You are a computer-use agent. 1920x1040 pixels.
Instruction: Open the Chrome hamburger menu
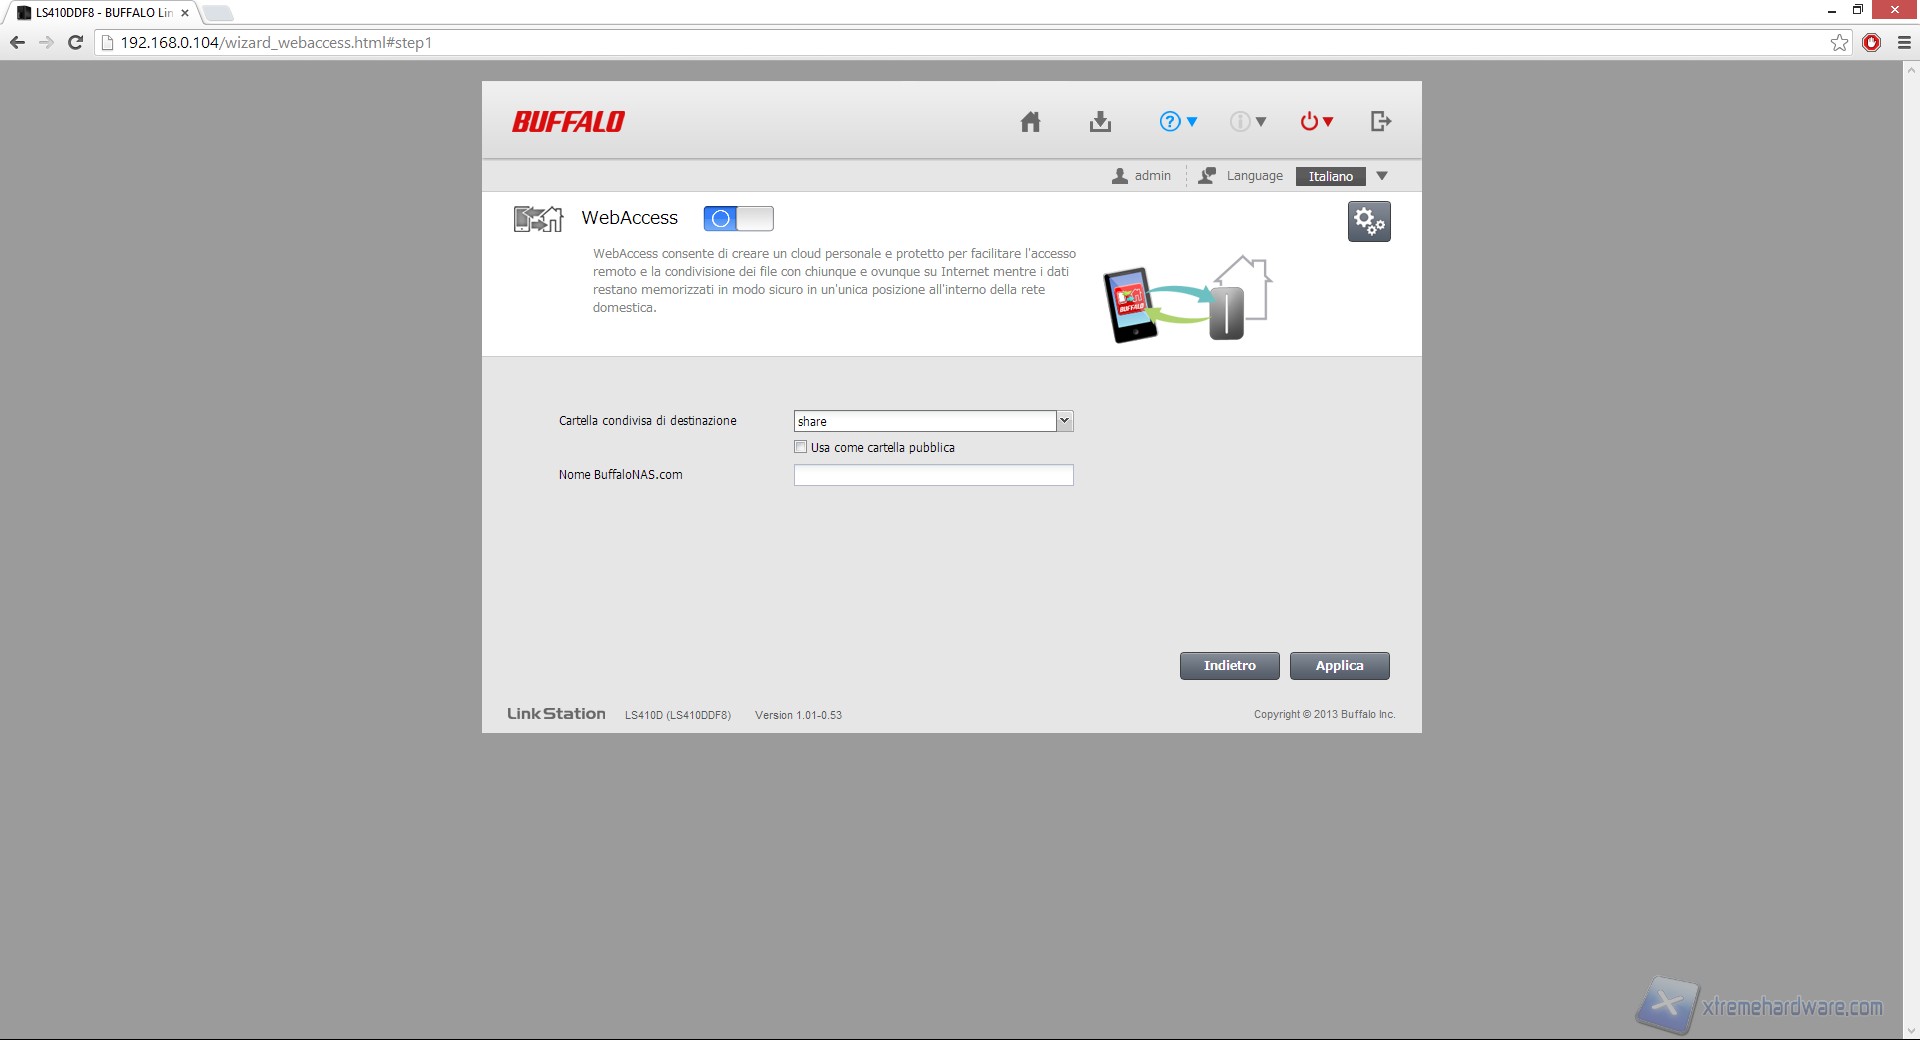click(1904, 42)
